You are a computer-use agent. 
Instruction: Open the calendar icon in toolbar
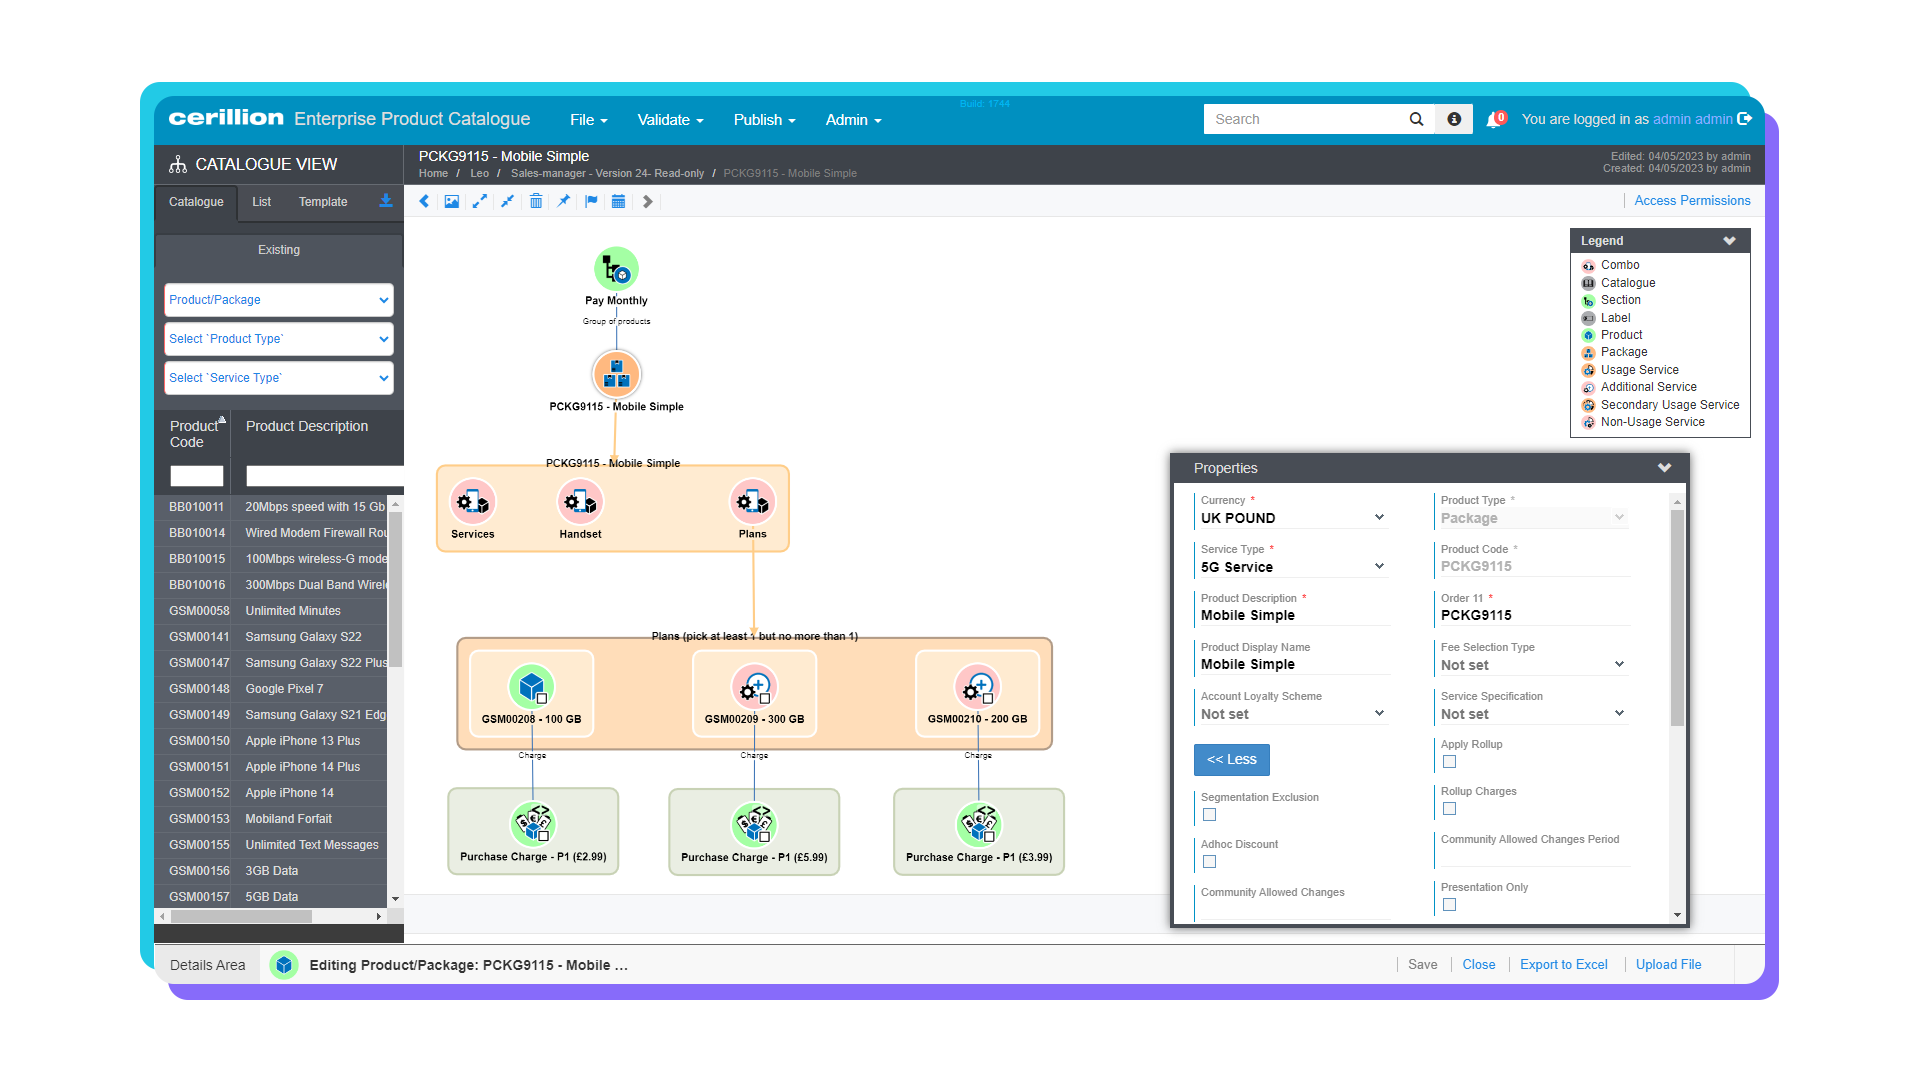pos(619,201)
